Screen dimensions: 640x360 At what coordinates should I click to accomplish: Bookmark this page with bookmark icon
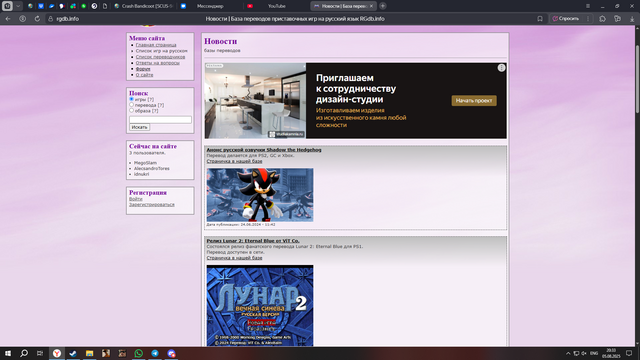pyautogui.click(x=540, y=19)
